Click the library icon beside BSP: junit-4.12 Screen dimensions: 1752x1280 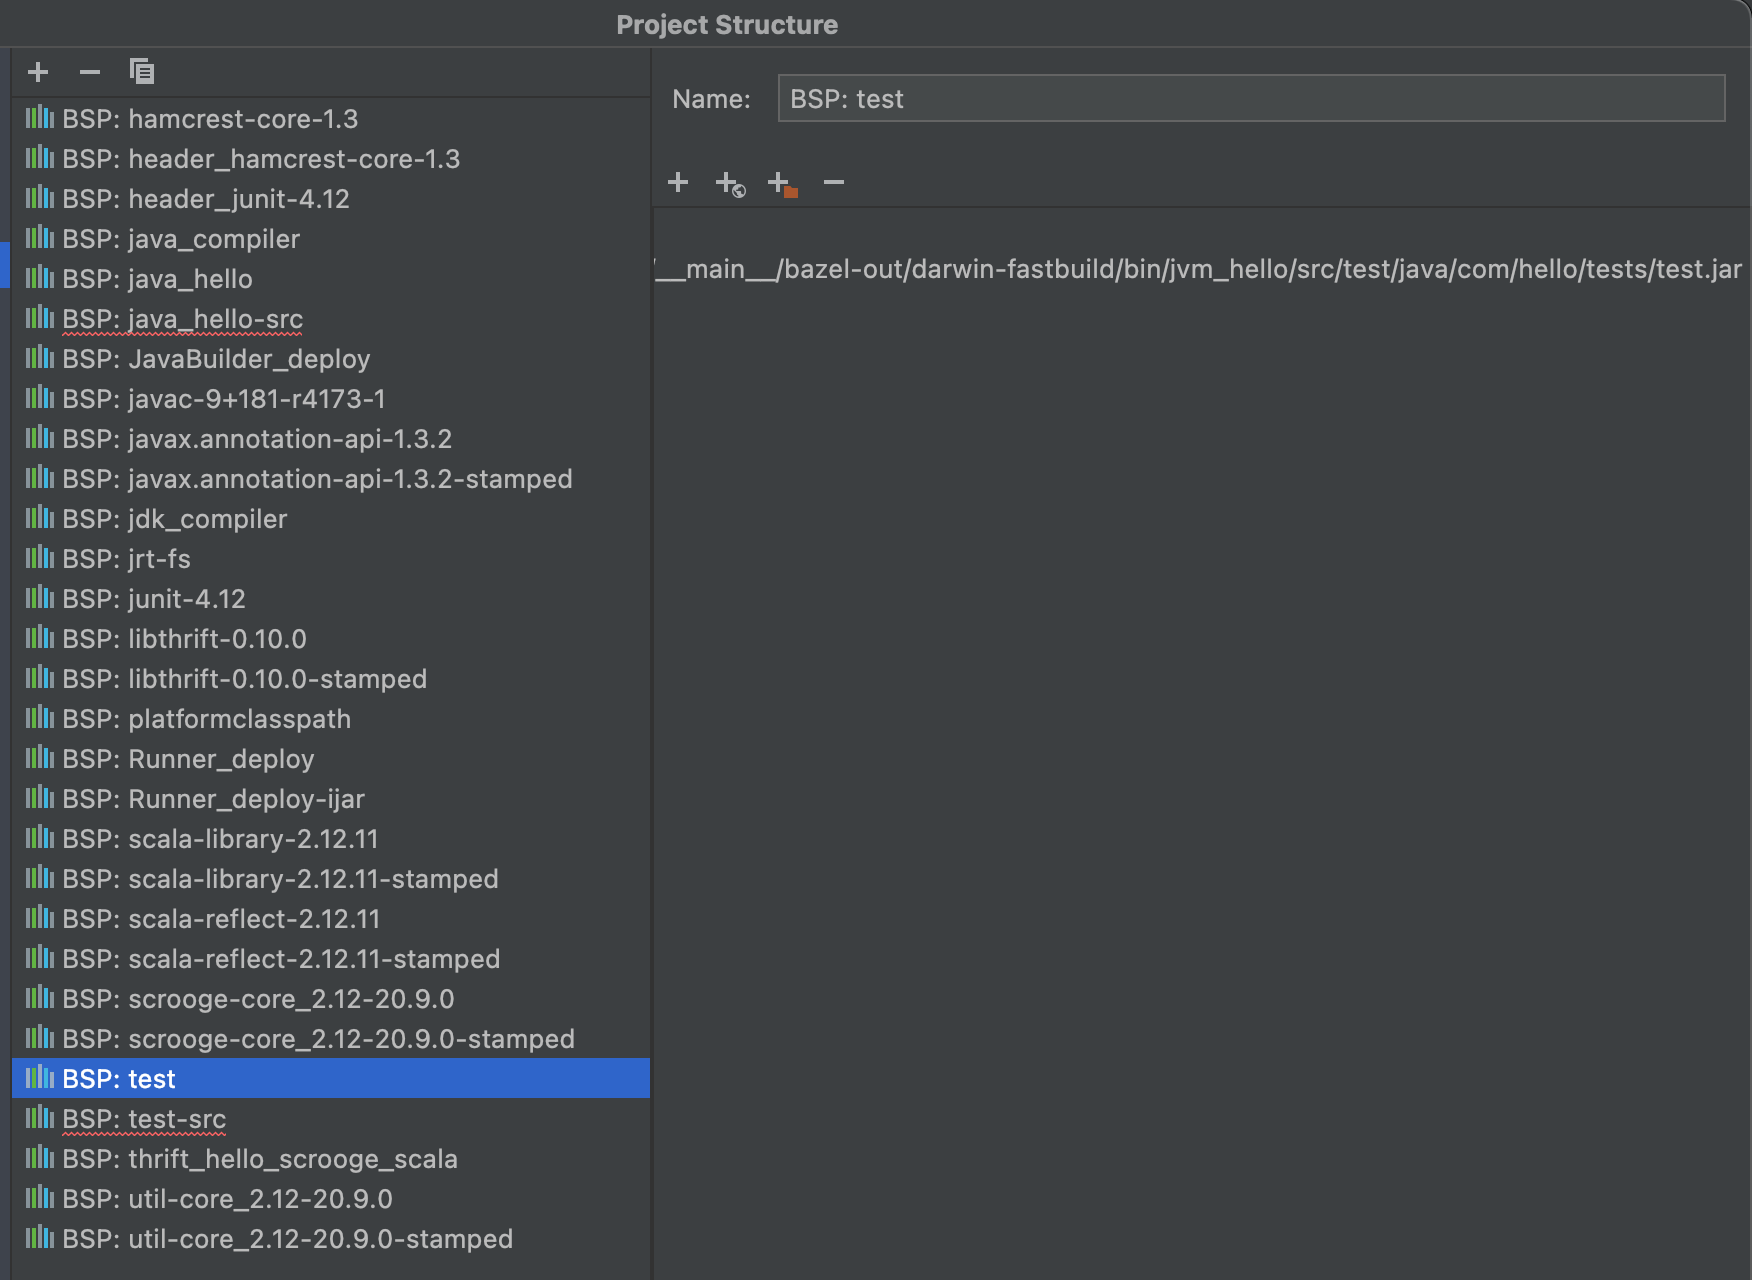point(39,598)
